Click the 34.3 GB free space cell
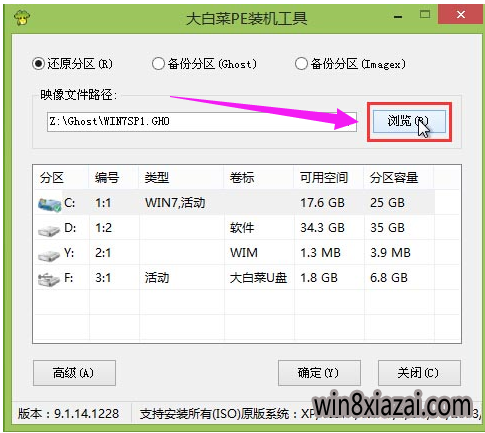The height and width of the screenshot is (433, 485). tap(322, 228)
